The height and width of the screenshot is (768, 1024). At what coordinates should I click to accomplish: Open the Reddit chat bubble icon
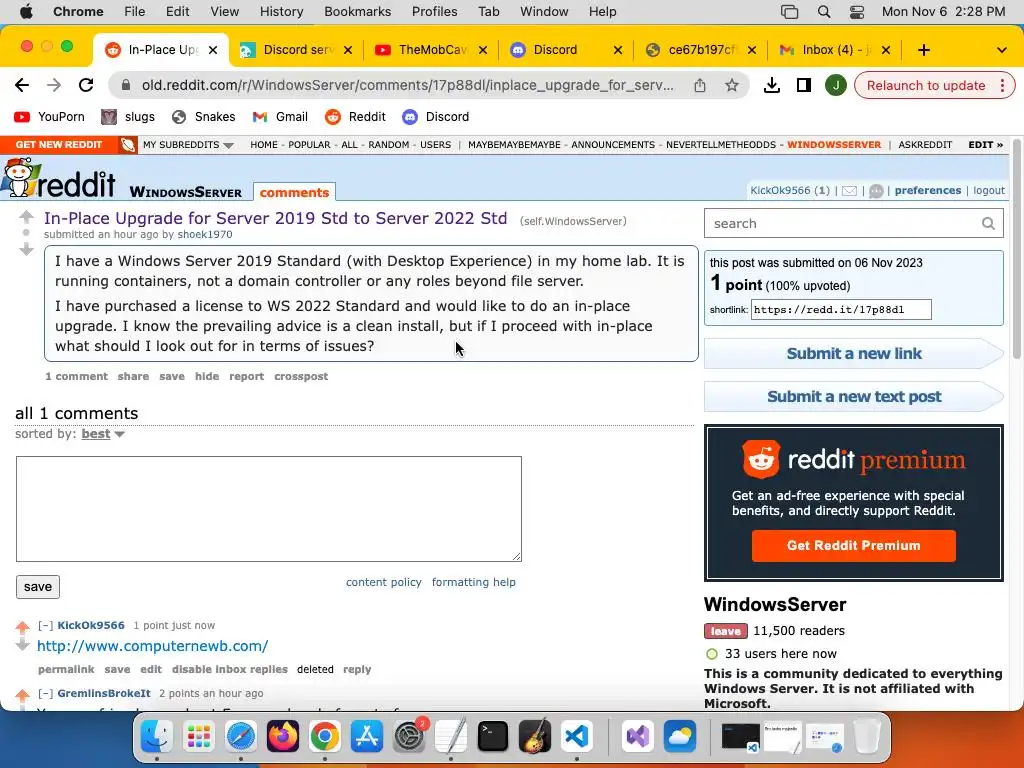pyautogui.click(x=876, y=191)
